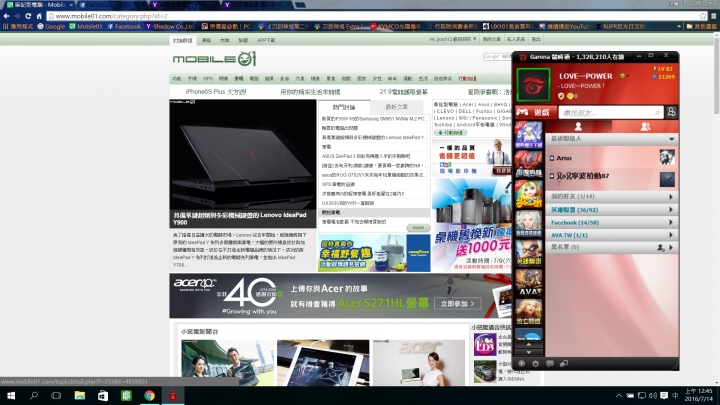Click the Windows Start button
The image size is (720, 405).
point(11,395)
